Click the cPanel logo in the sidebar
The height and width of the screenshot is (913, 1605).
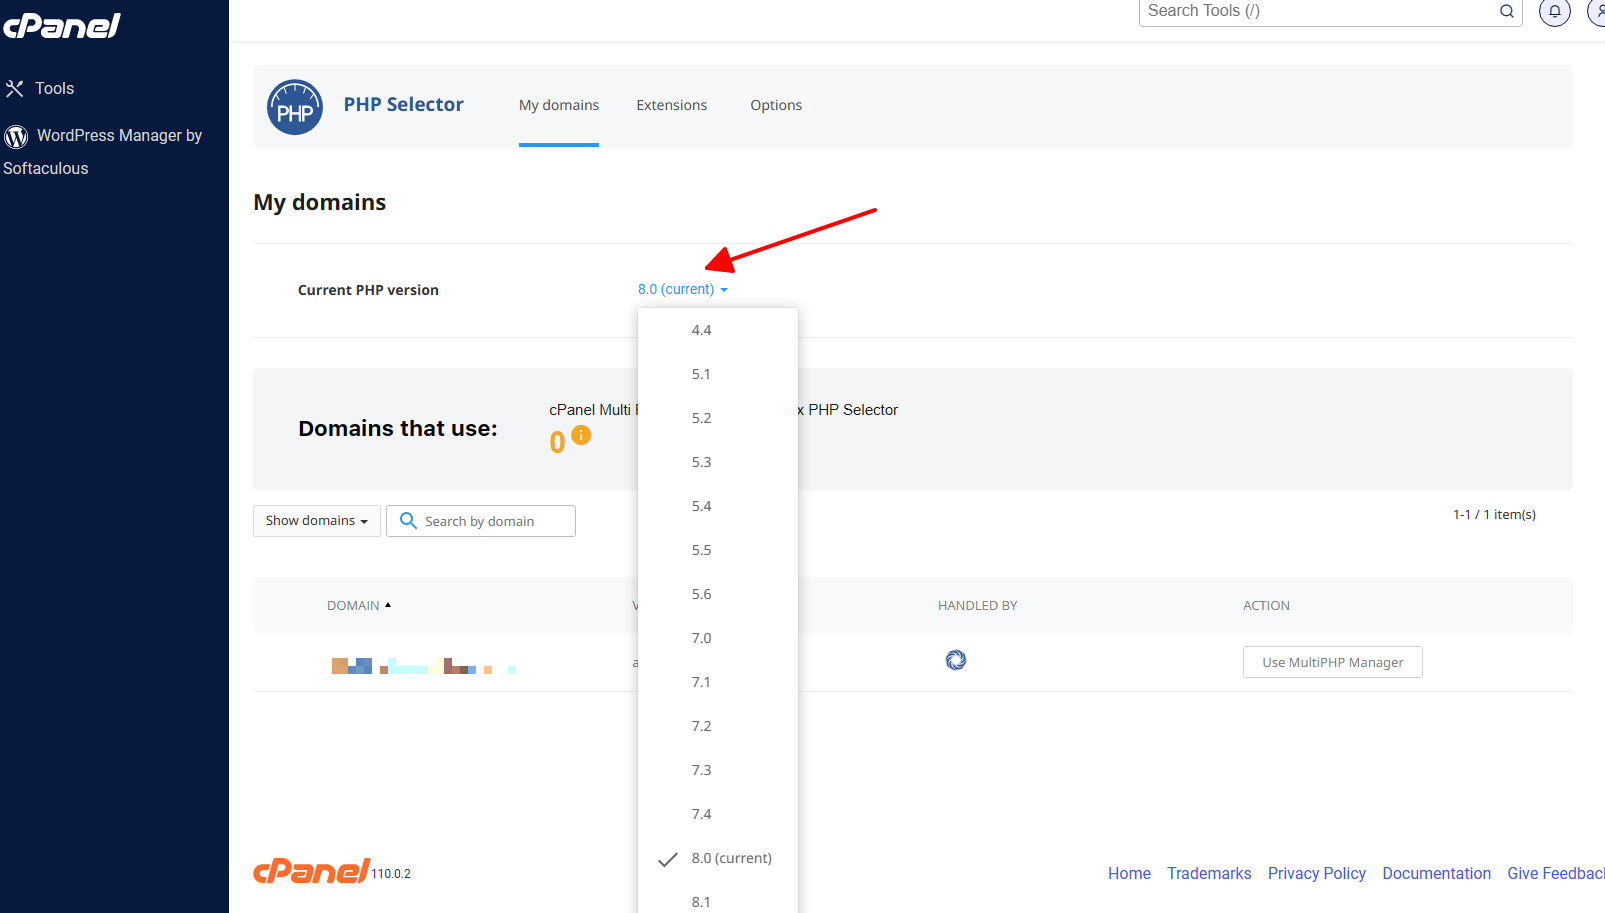[62, 26]
